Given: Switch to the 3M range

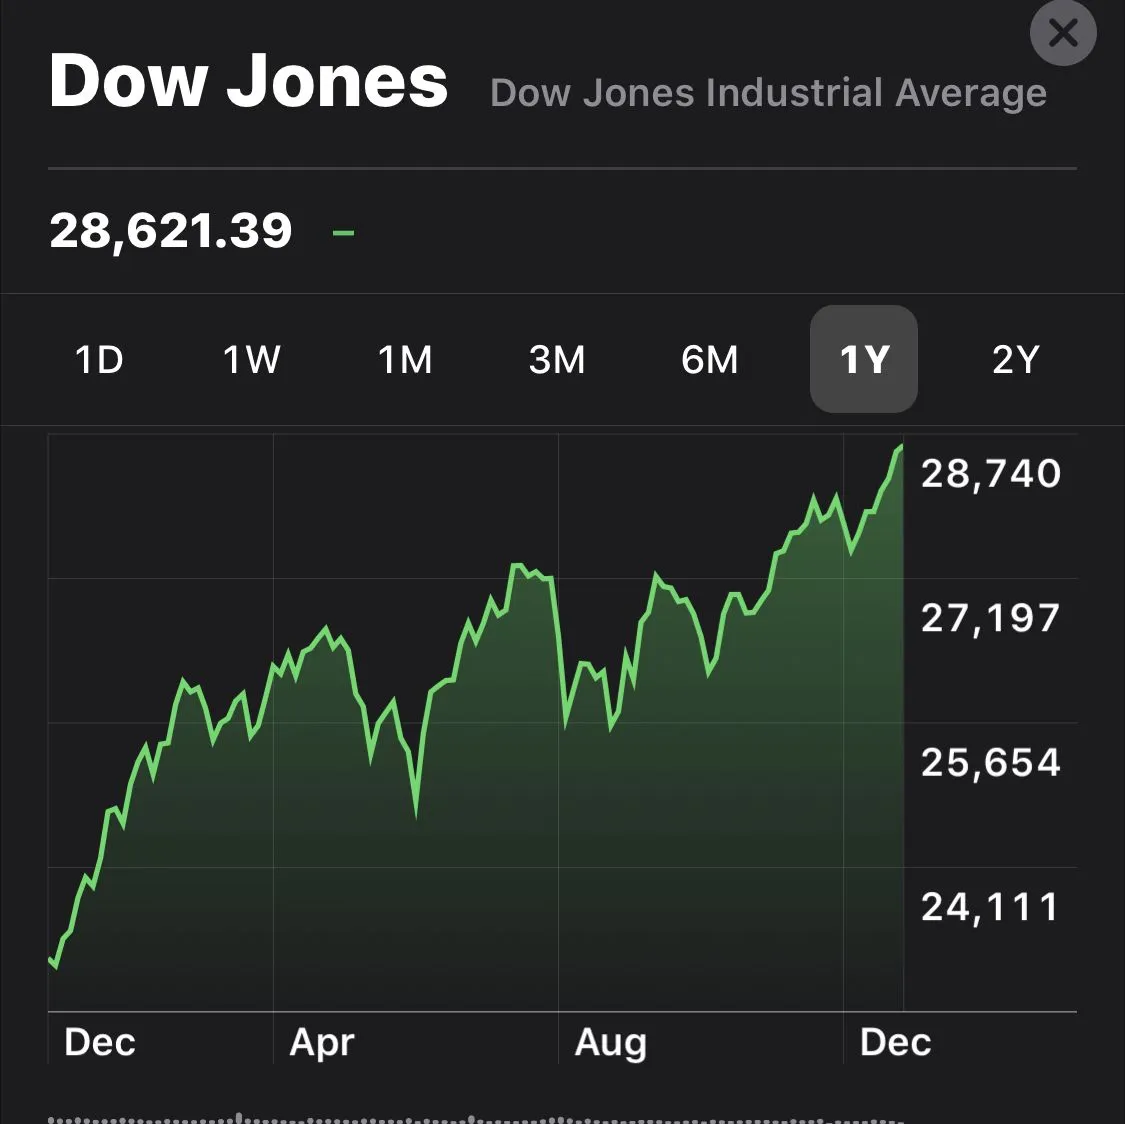Looking at the screenshot, I should pyautogui.click(x=557, y=359).
